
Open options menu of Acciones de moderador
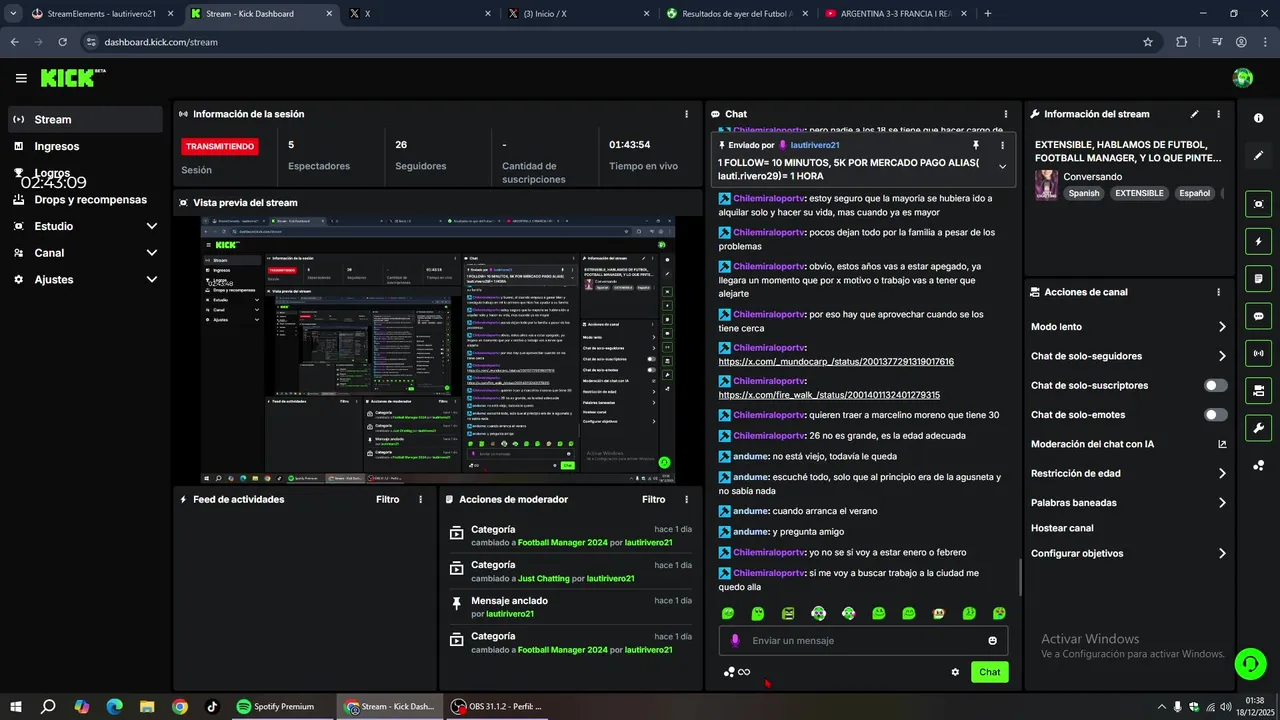686,499
